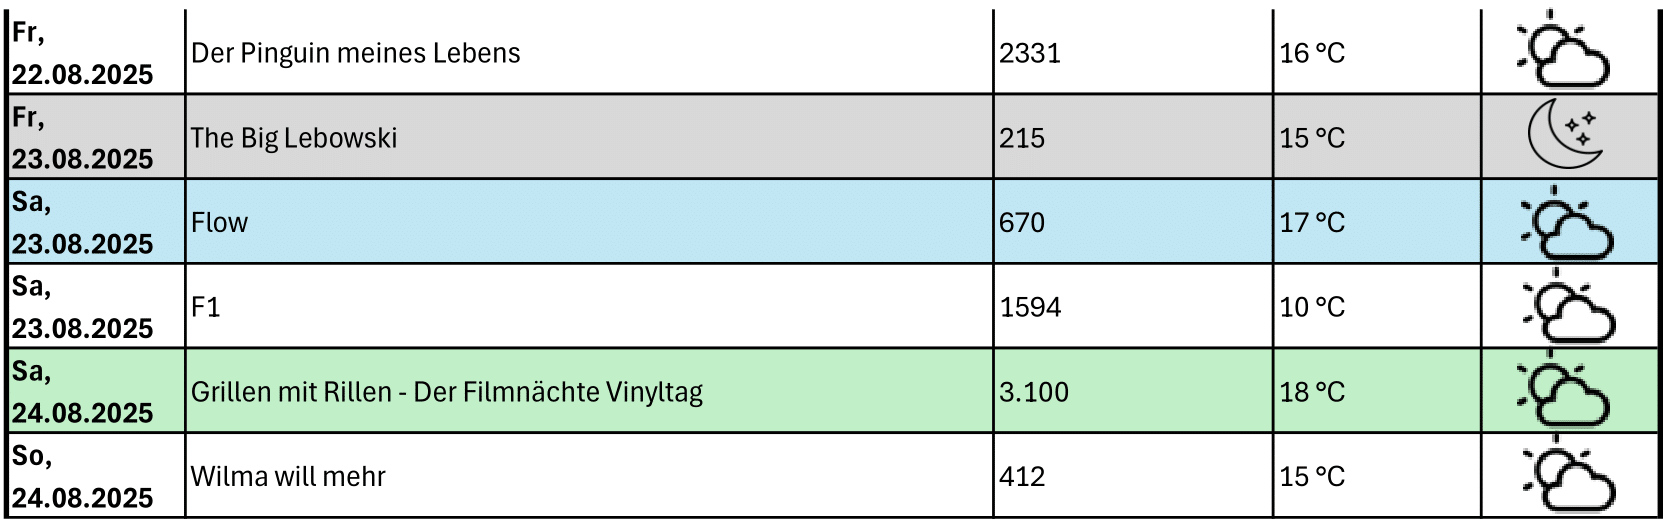Screen dimensions: 1665x519
Task: Click the date cell Fr, 22.08.2025
Action: coord(96,52)
